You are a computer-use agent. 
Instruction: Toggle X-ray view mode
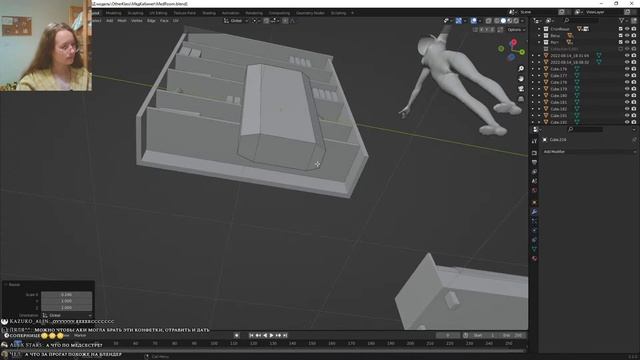488,20
